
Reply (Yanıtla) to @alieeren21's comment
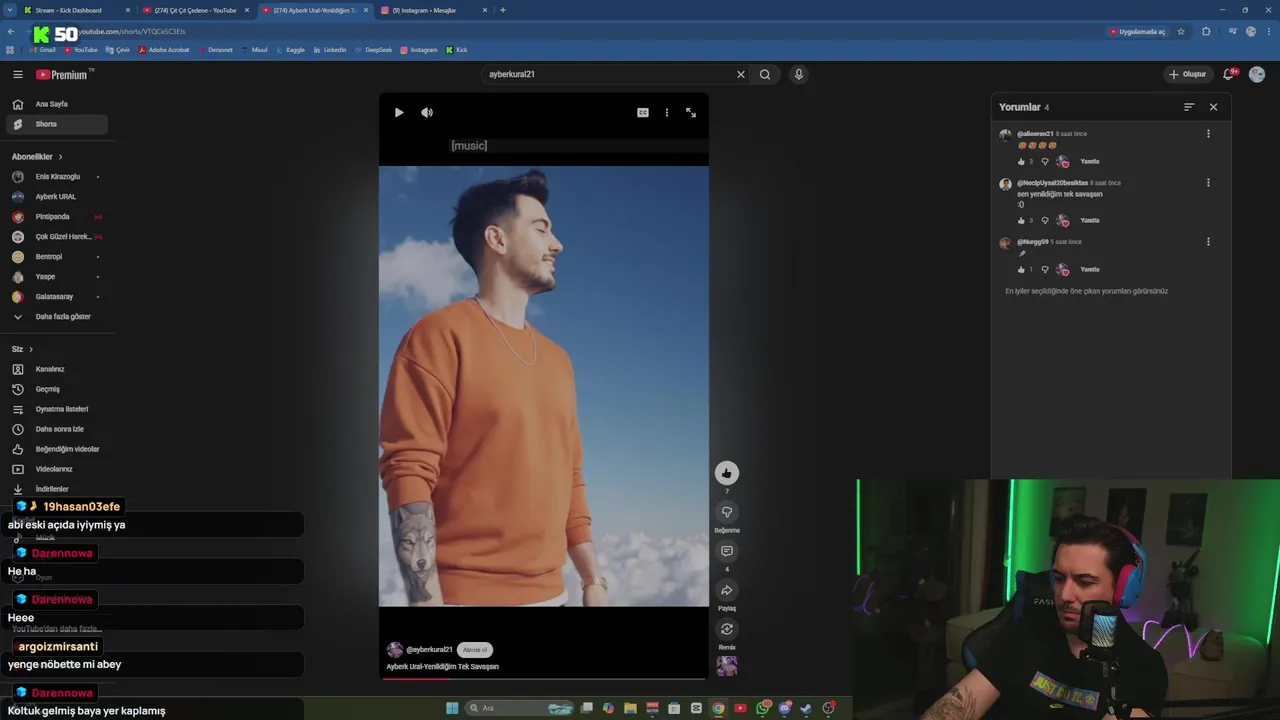[1090, 162]
